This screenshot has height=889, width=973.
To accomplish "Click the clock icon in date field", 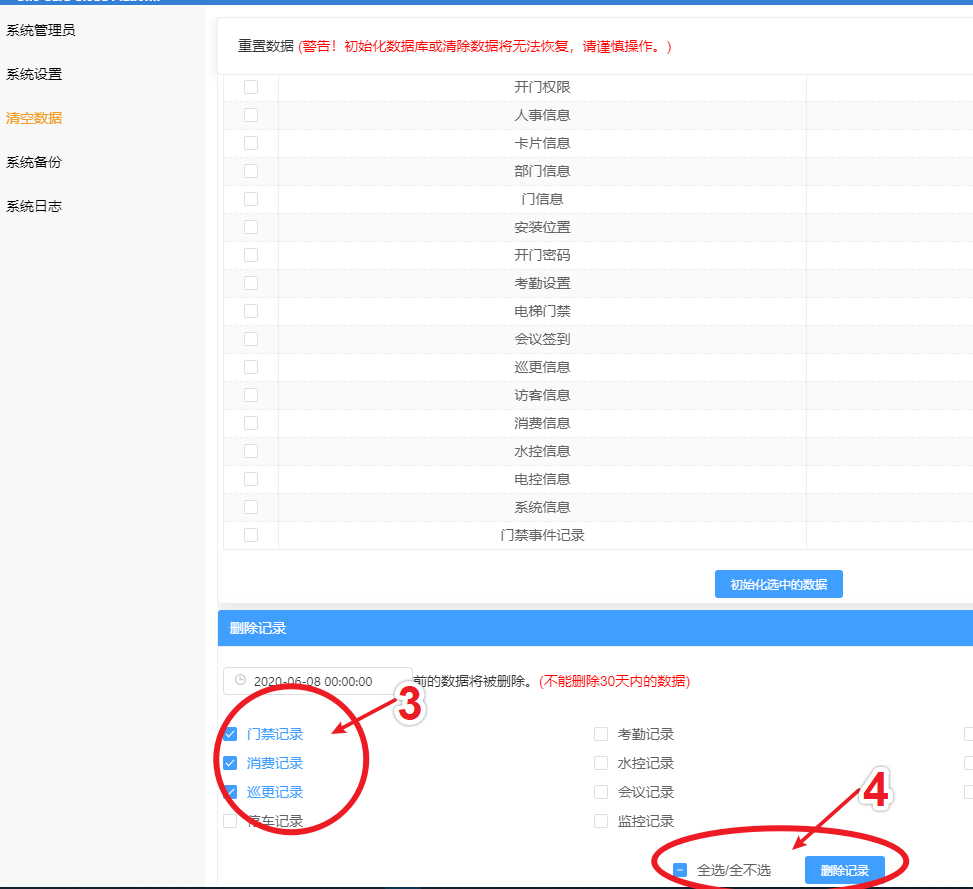I will [x=240, y=681].
